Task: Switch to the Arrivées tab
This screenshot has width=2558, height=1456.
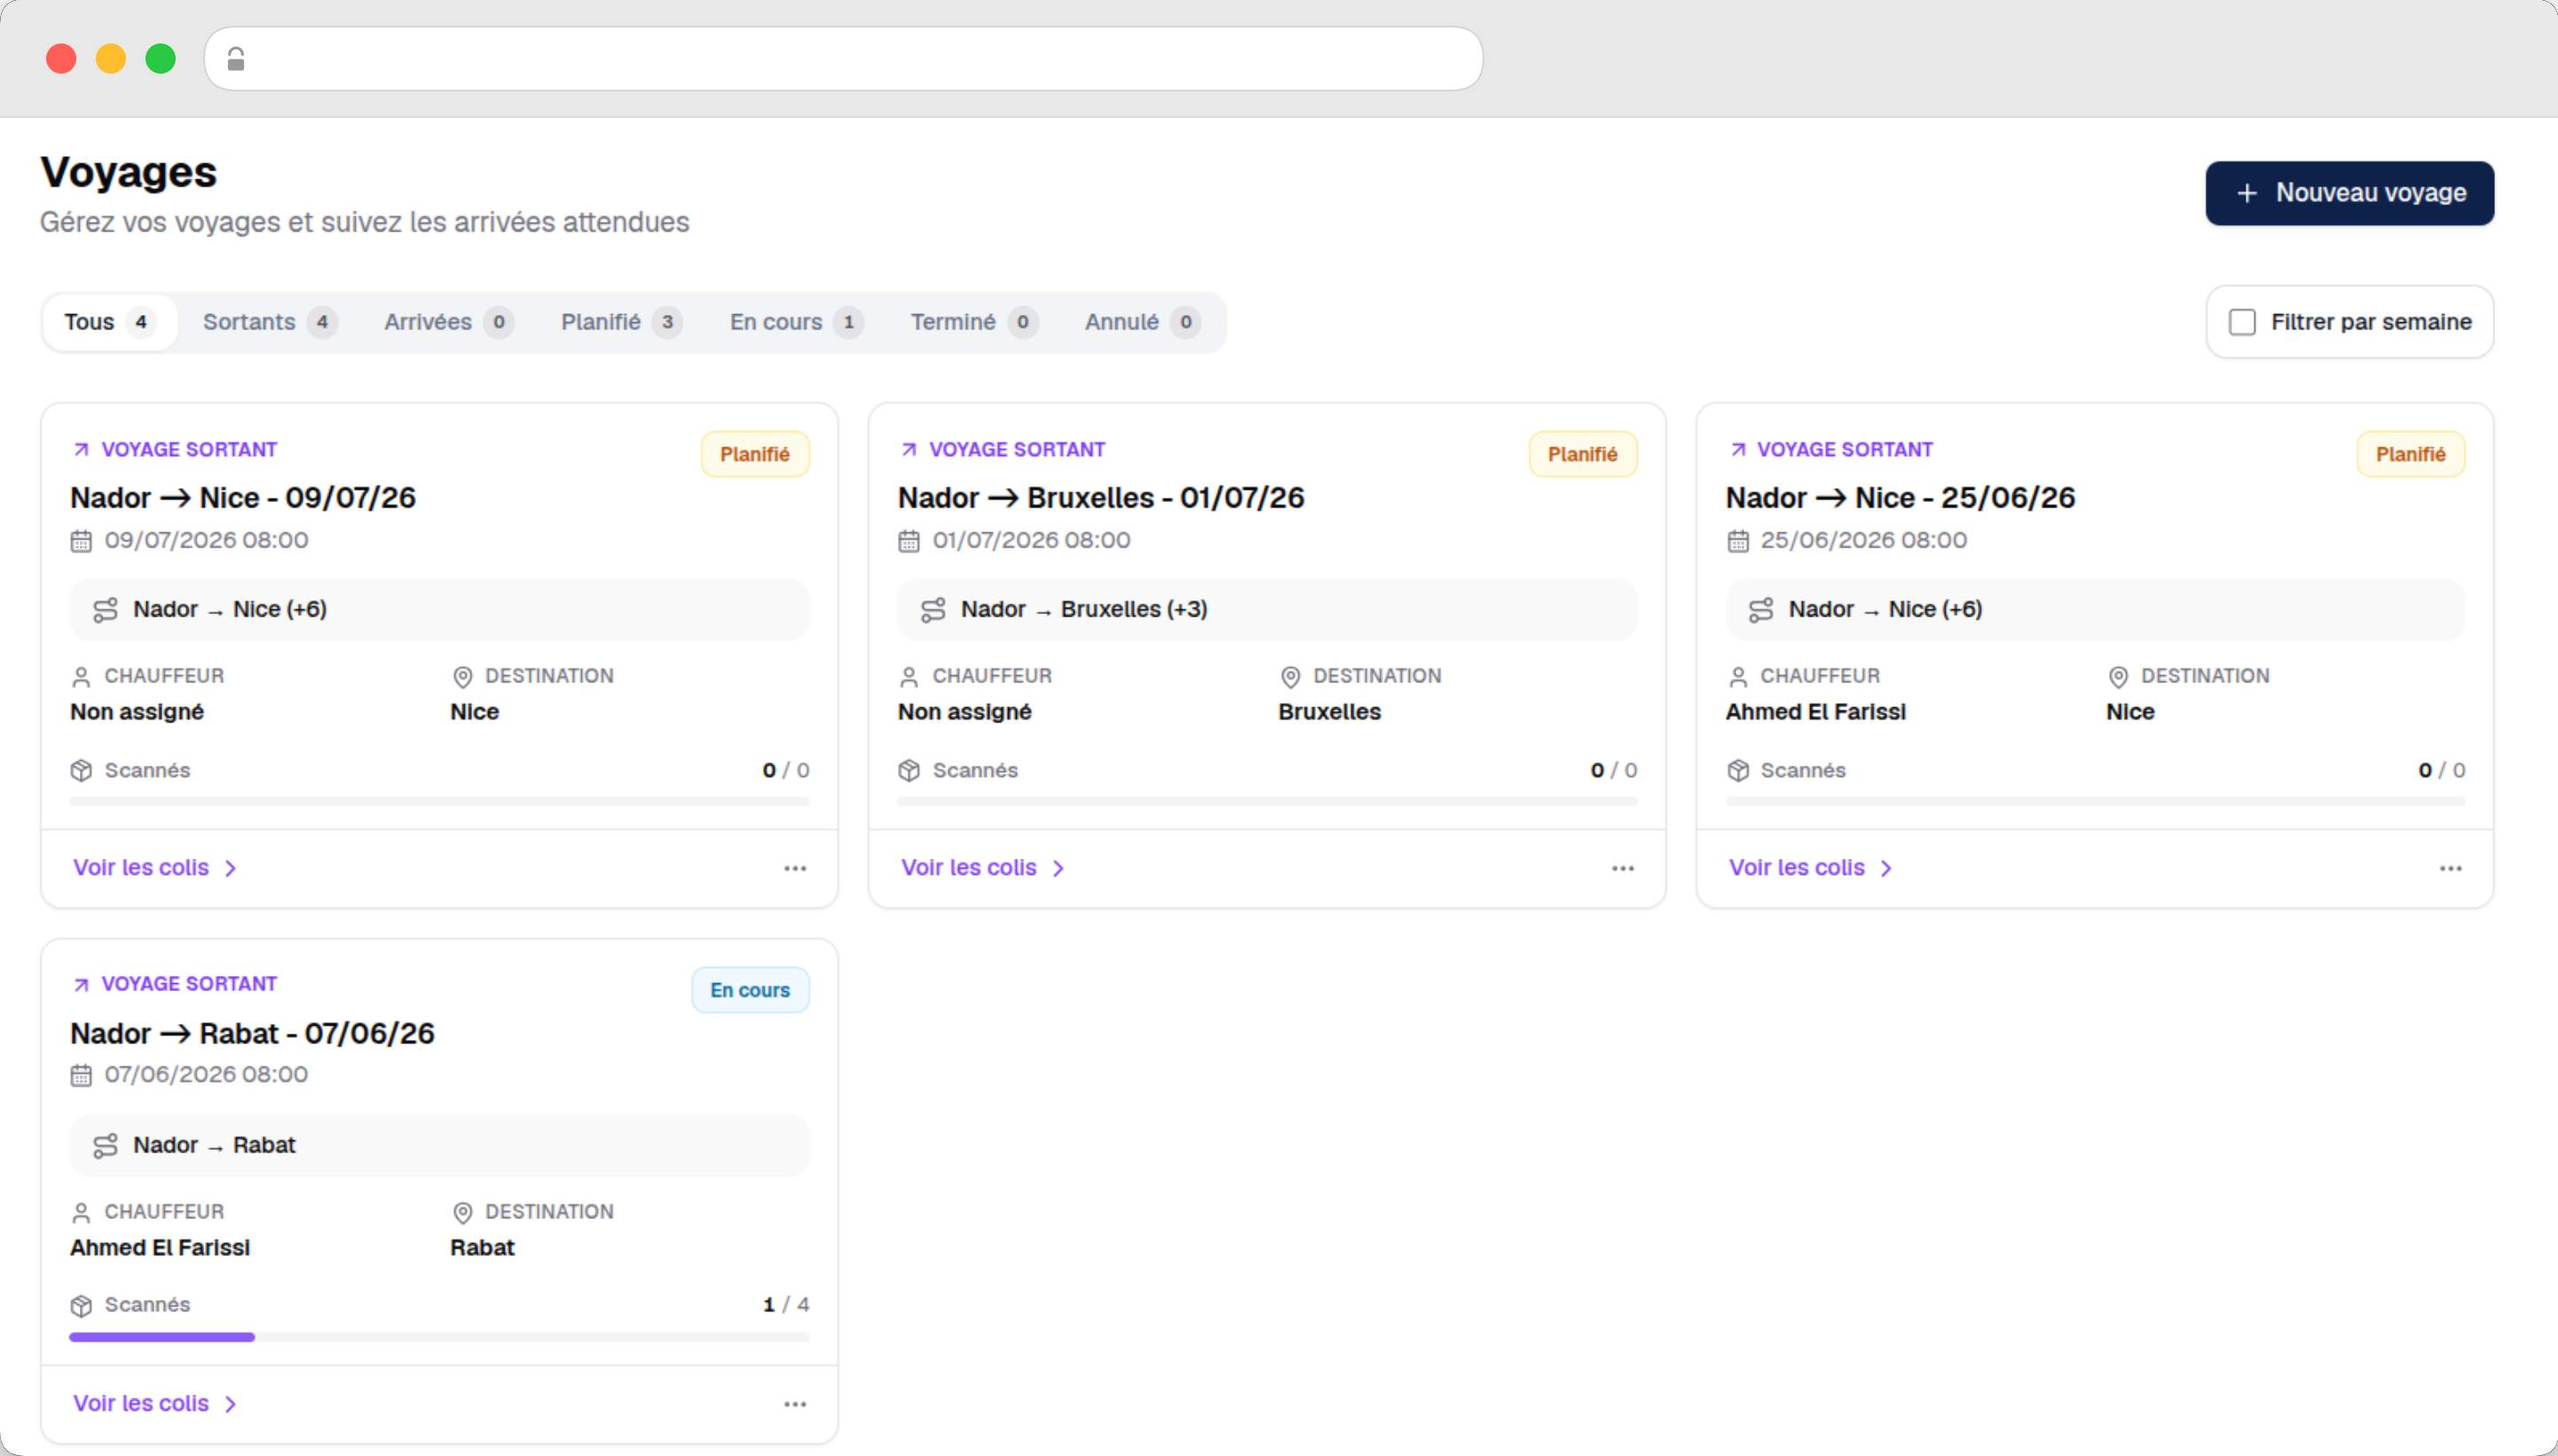Action: pos(448,322)
